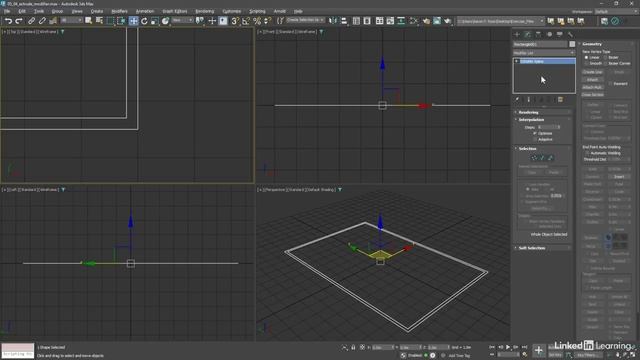Toggle the Angle Snap icon

coord(246,21)
